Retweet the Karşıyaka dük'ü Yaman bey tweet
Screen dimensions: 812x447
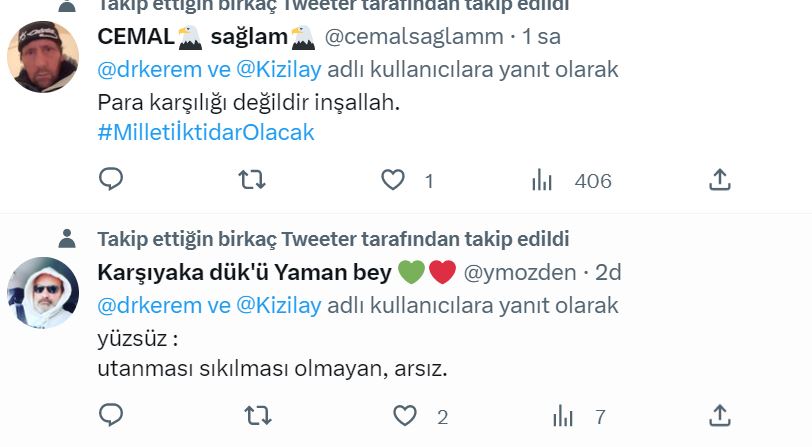pyautogui.click(x=257, y=416)
